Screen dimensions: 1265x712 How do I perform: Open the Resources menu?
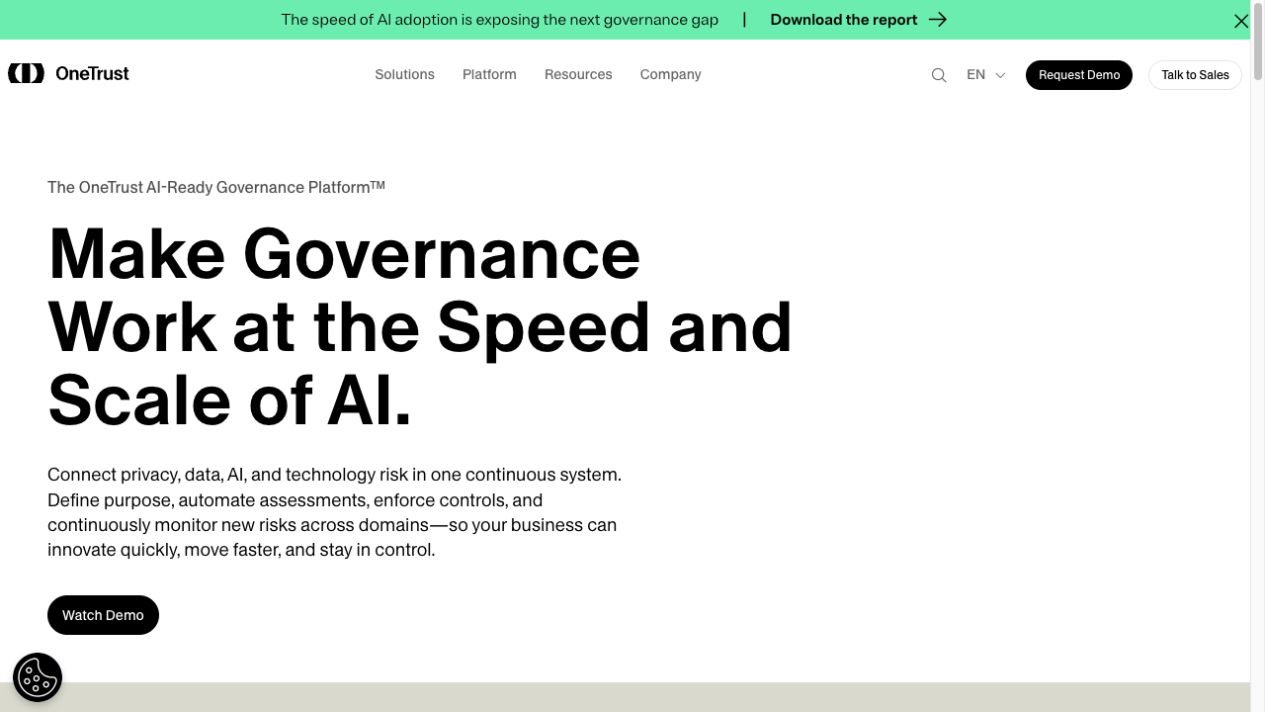click(x=578, y=74)
